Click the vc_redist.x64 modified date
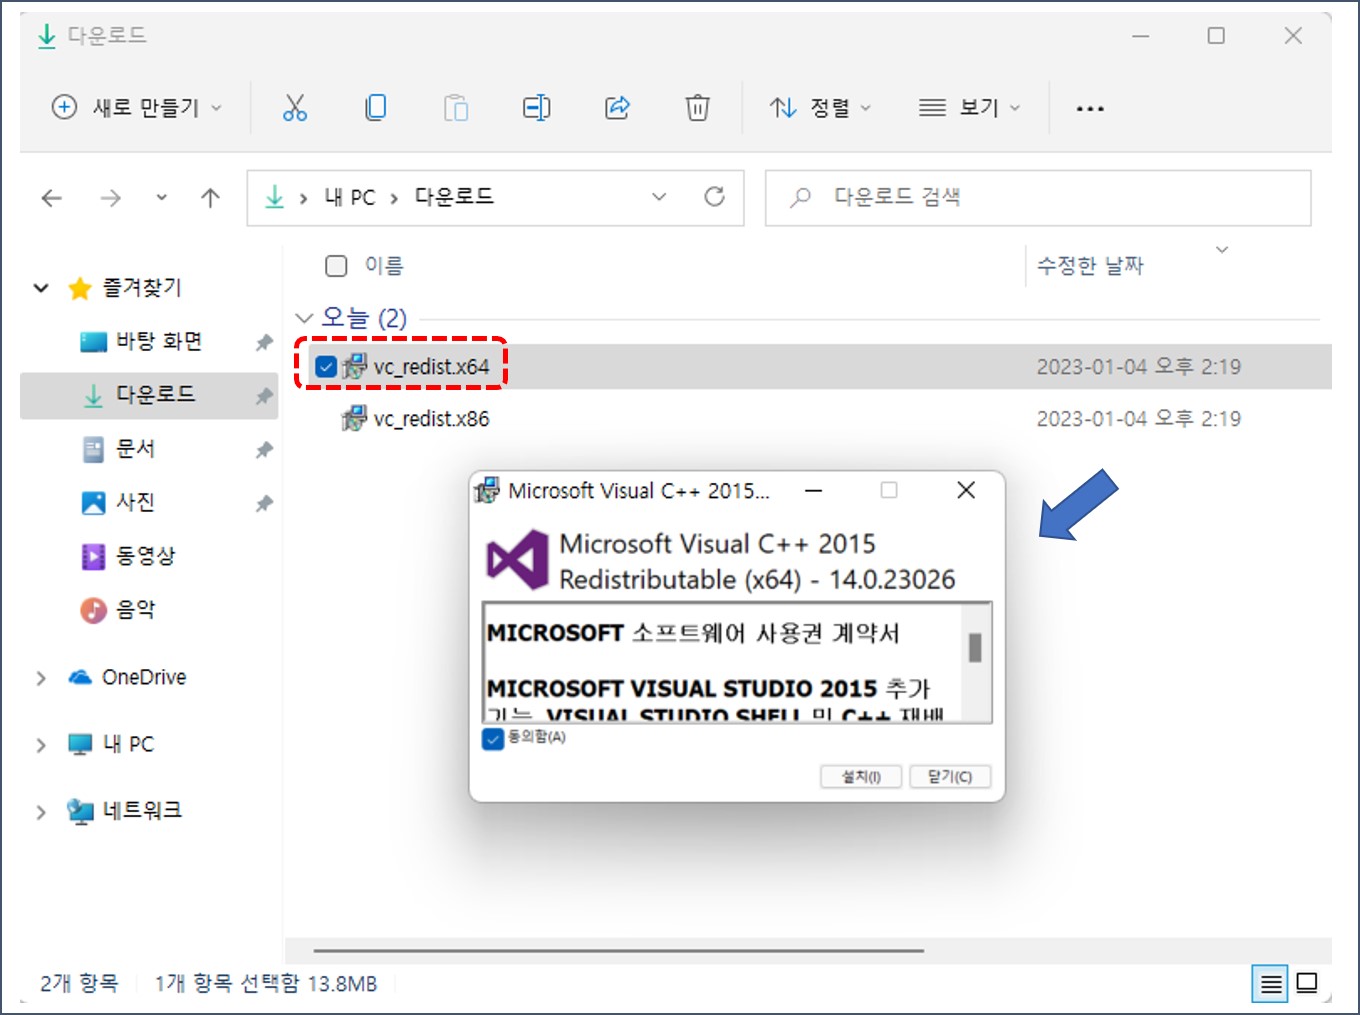 click(1138, 367)
